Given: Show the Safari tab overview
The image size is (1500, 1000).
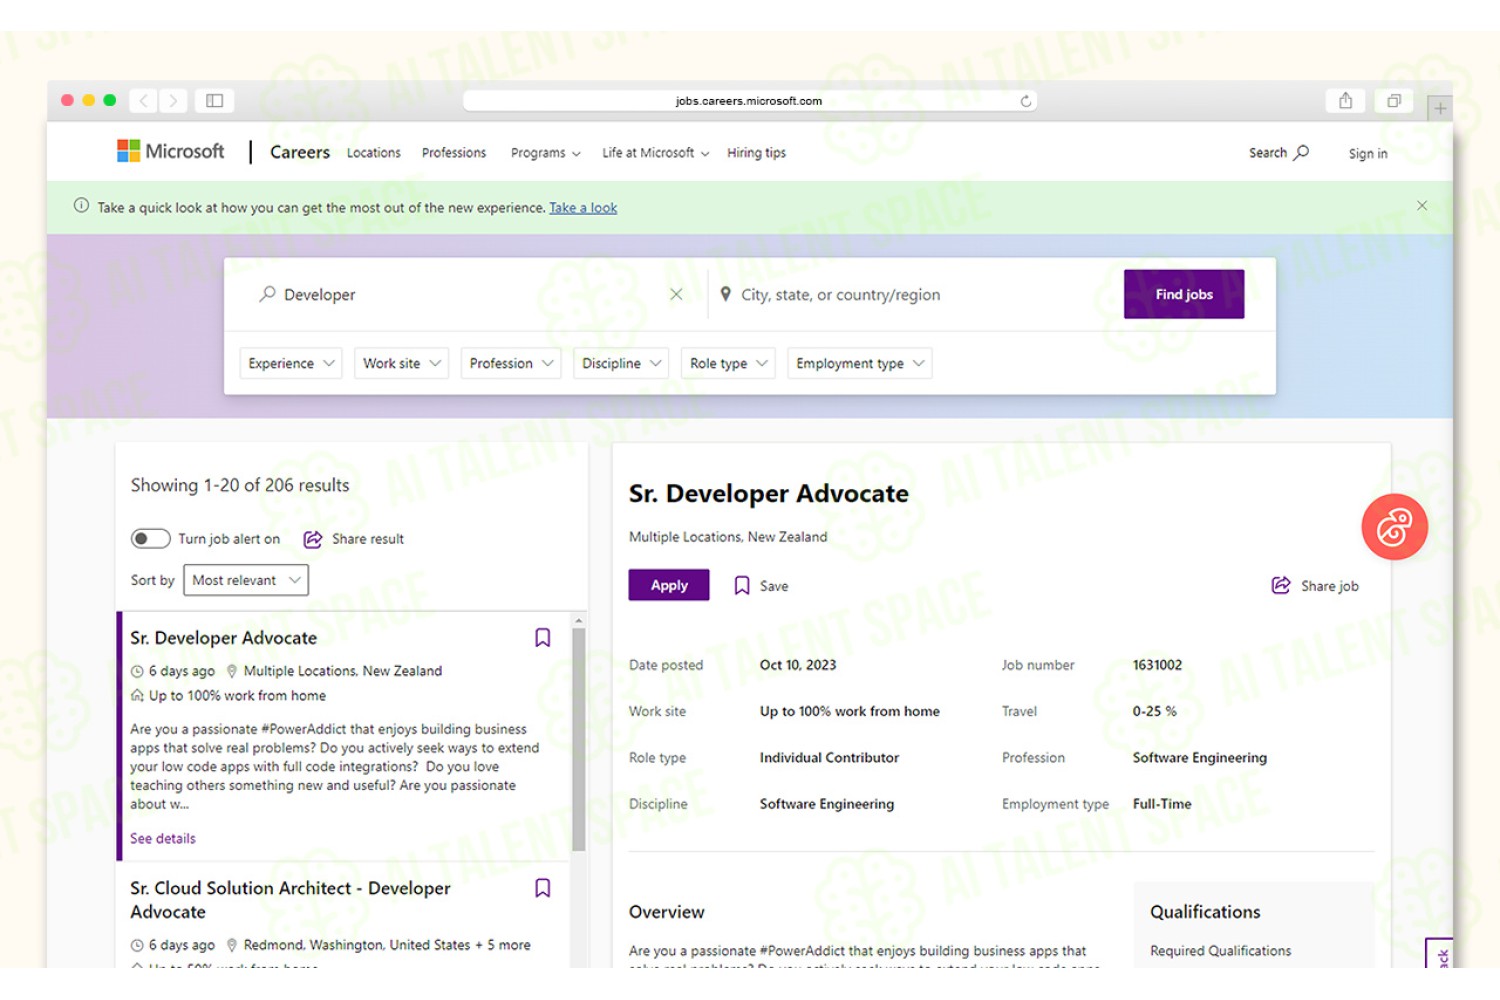Looking at the screenshot, I should [x=1393, y=100].
